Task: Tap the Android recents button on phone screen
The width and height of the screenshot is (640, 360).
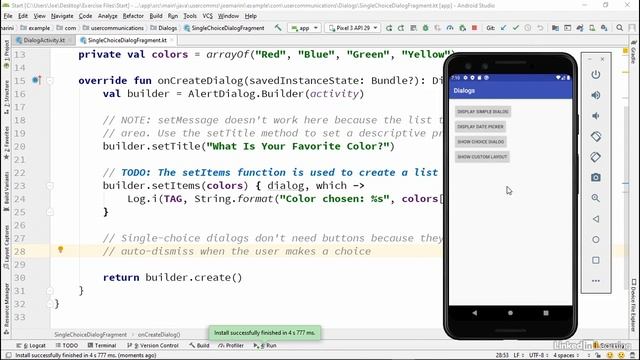Action: point(546,313)
